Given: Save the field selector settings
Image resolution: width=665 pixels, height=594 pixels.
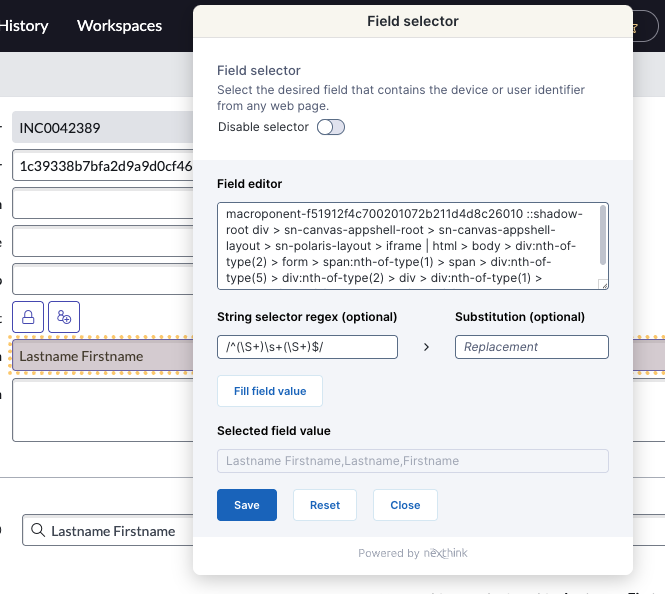Looking at the screenshot, I should (247, 505).
